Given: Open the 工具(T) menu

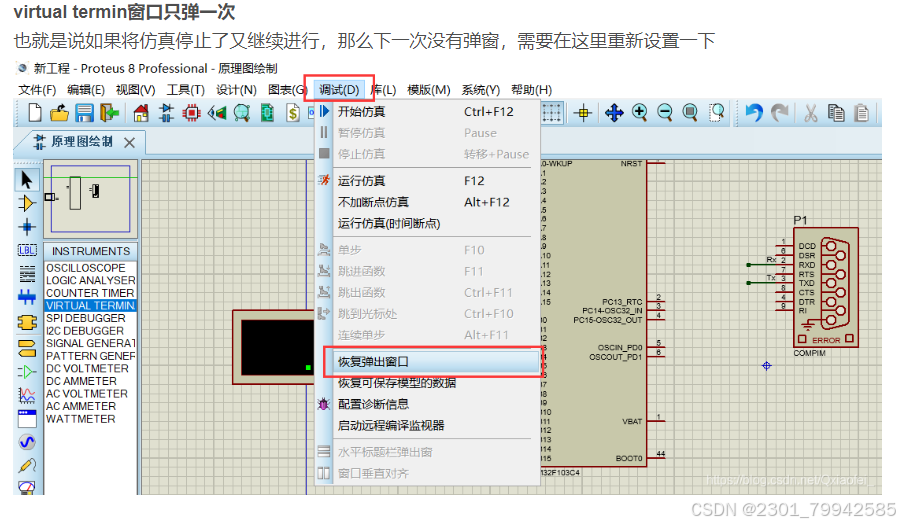Looking at the screenshot, I should tap(185, 90).
